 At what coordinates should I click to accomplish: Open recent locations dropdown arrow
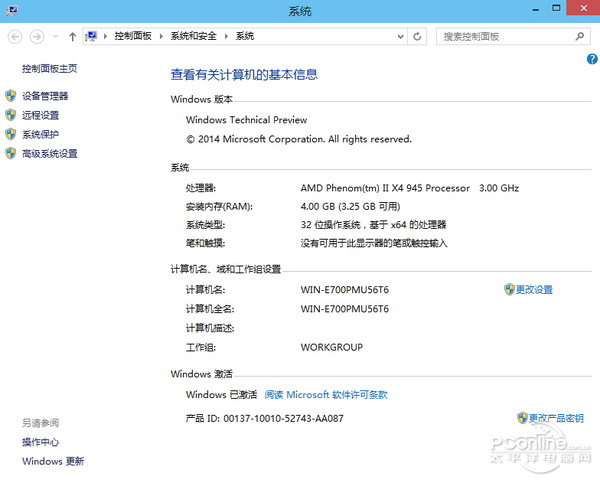click(x=55, y=37)
